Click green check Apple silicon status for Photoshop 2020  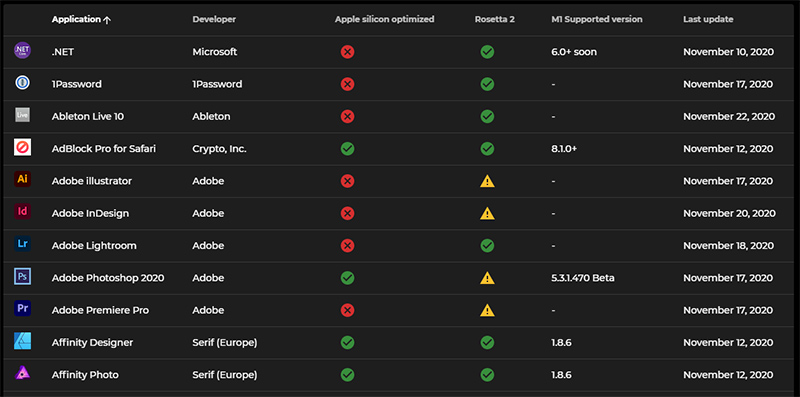347,278
